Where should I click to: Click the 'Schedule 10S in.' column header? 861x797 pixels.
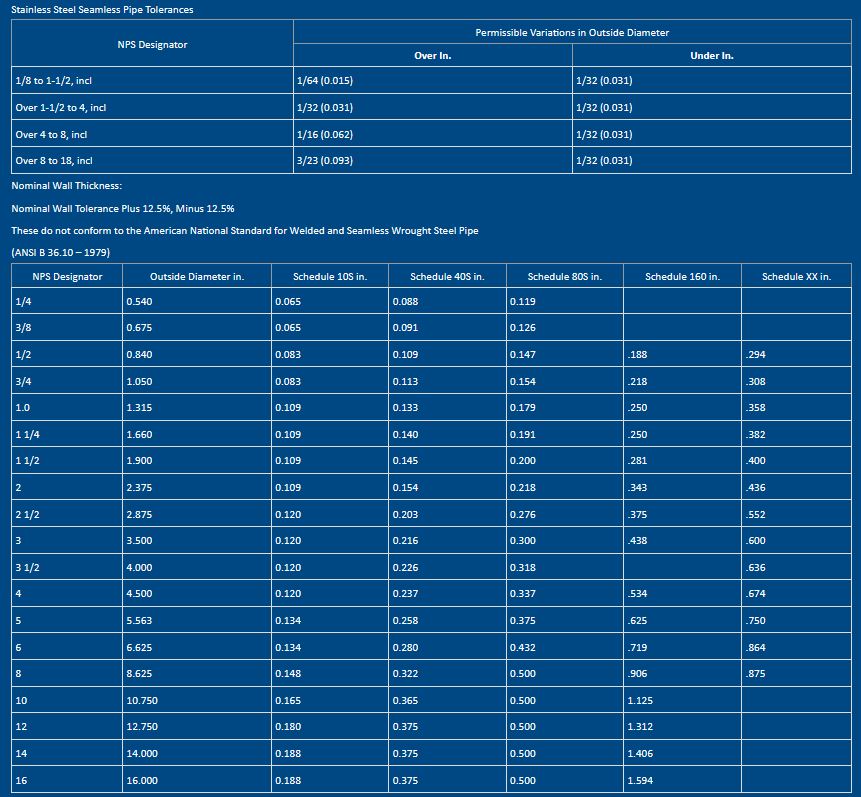click(329, 276)
